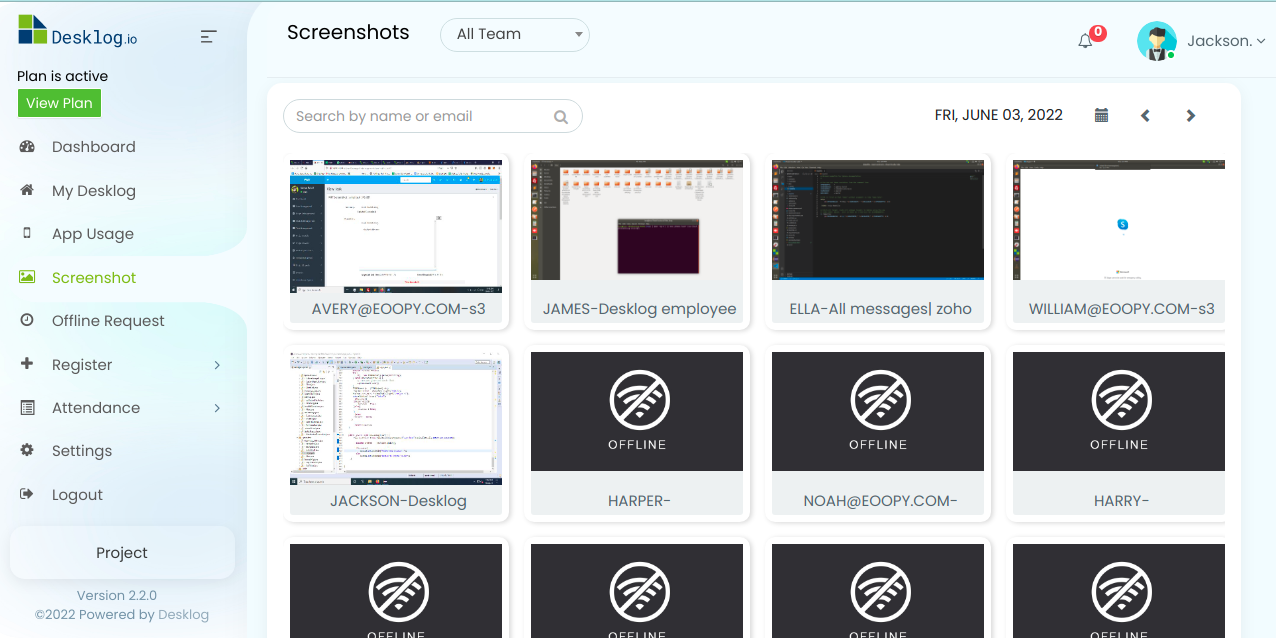Open the All Team dropdown
Image resolution: width=1276 pixels, height=638 pixels.
pos(515,34)
